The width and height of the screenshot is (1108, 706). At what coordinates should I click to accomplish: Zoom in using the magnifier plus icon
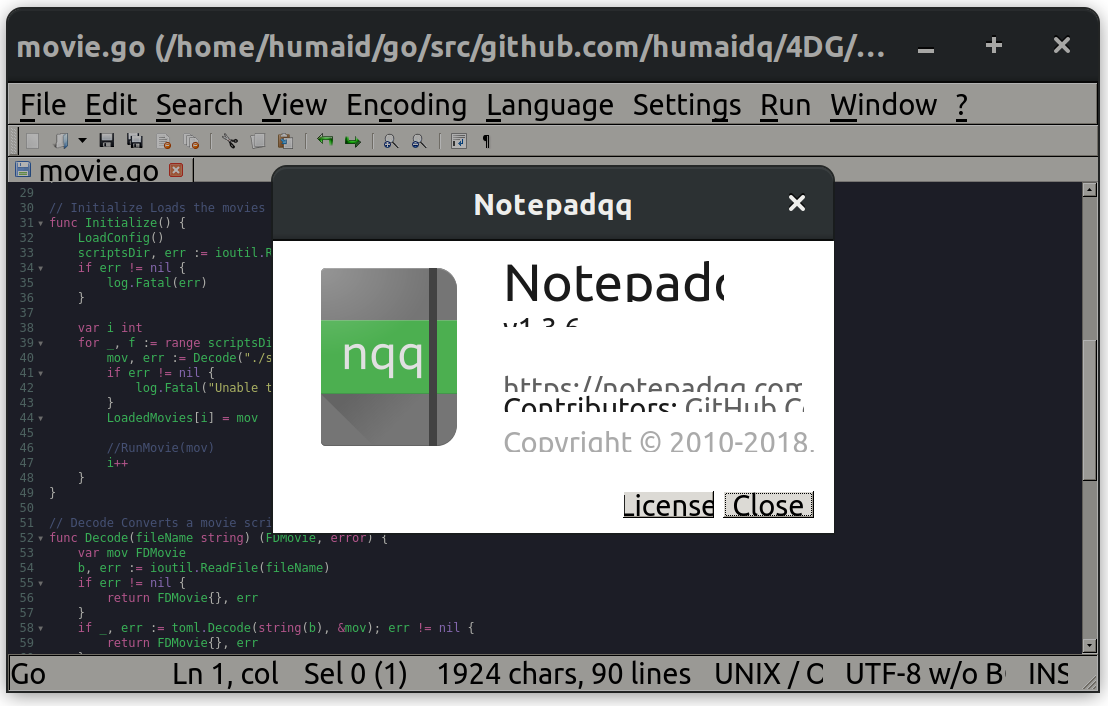click(x=389, y=140)
